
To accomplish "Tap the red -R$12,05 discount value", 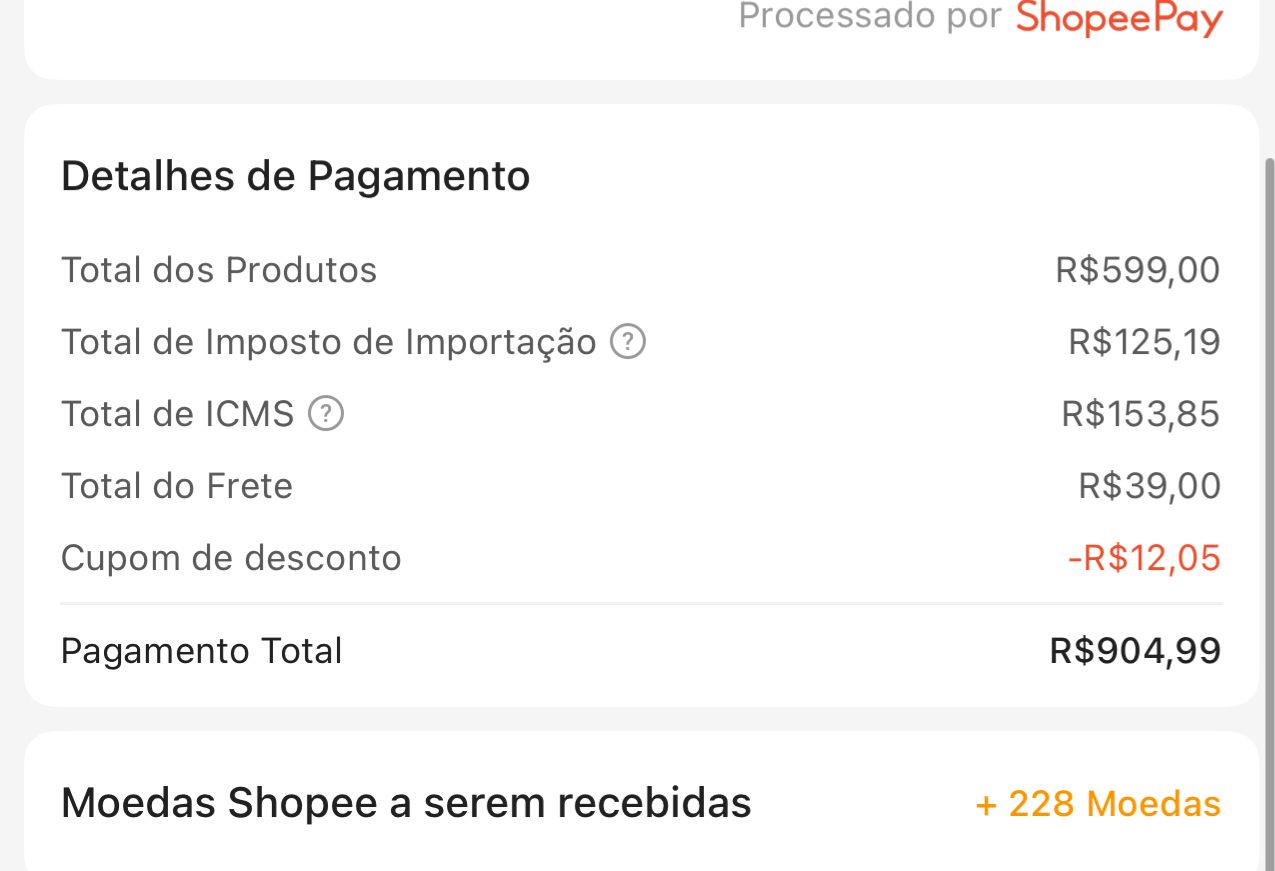I will pyautogui.click(x=1144, y=557).
